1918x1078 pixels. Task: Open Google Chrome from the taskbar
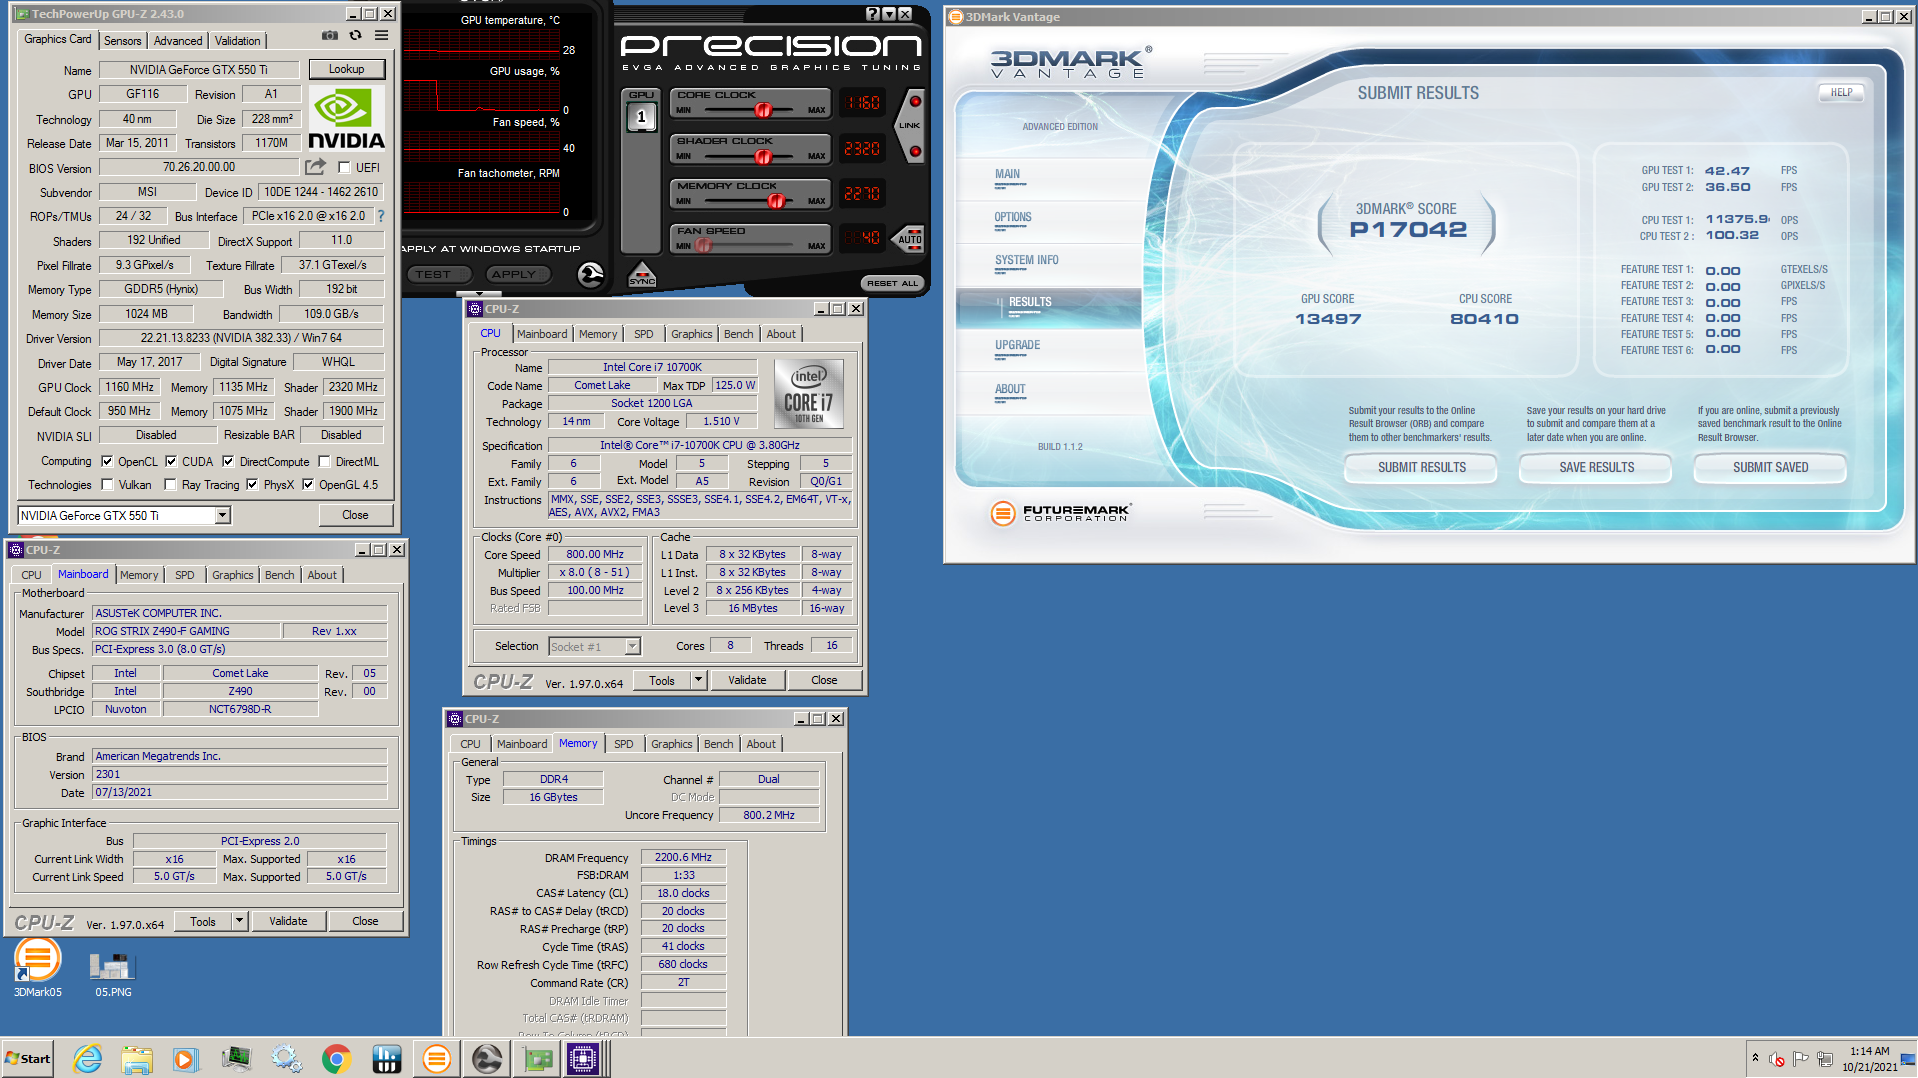tap(336, 1059)
